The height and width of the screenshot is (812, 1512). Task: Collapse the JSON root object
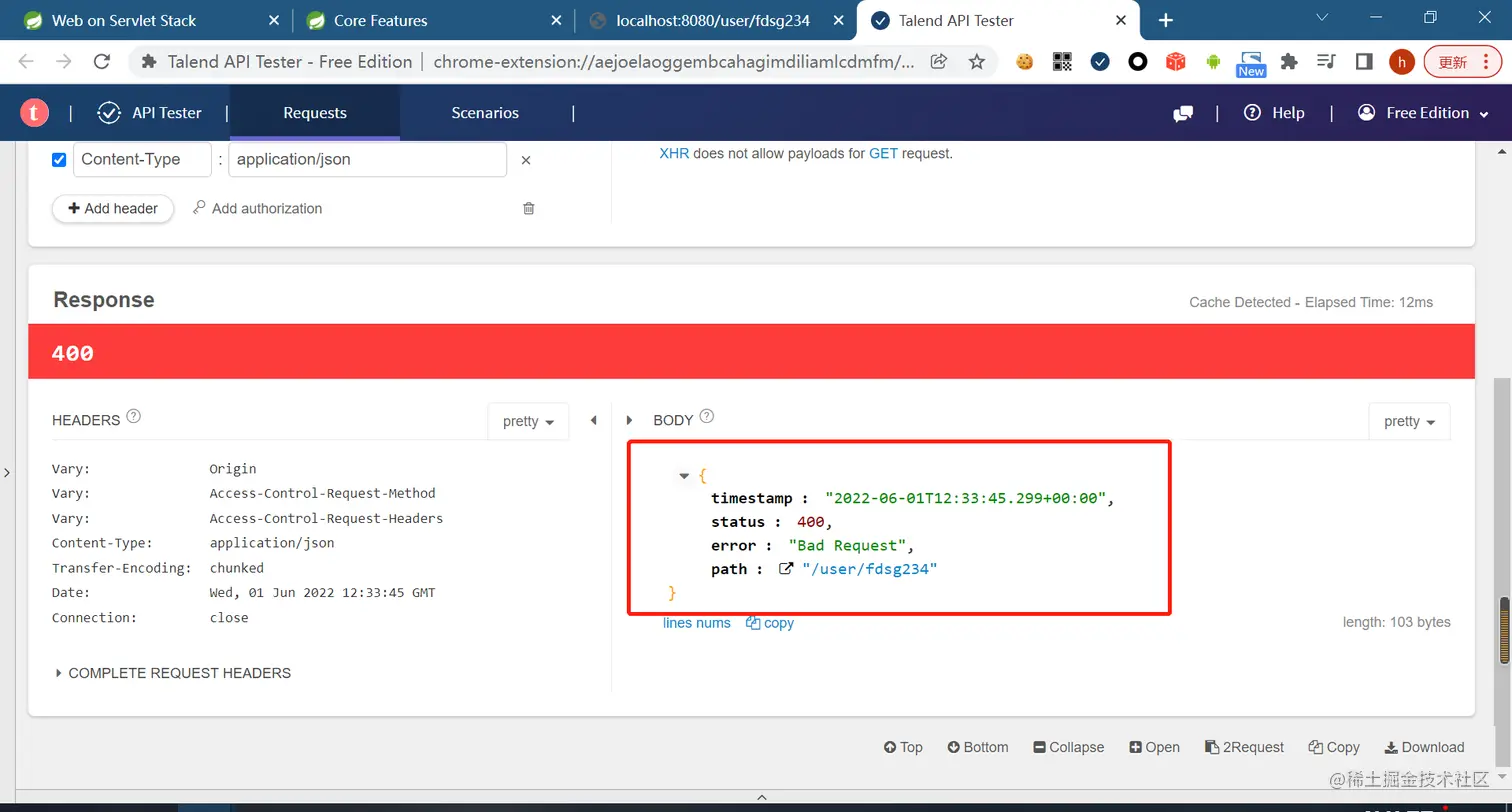pyautogui.click(x=684, y=476)
